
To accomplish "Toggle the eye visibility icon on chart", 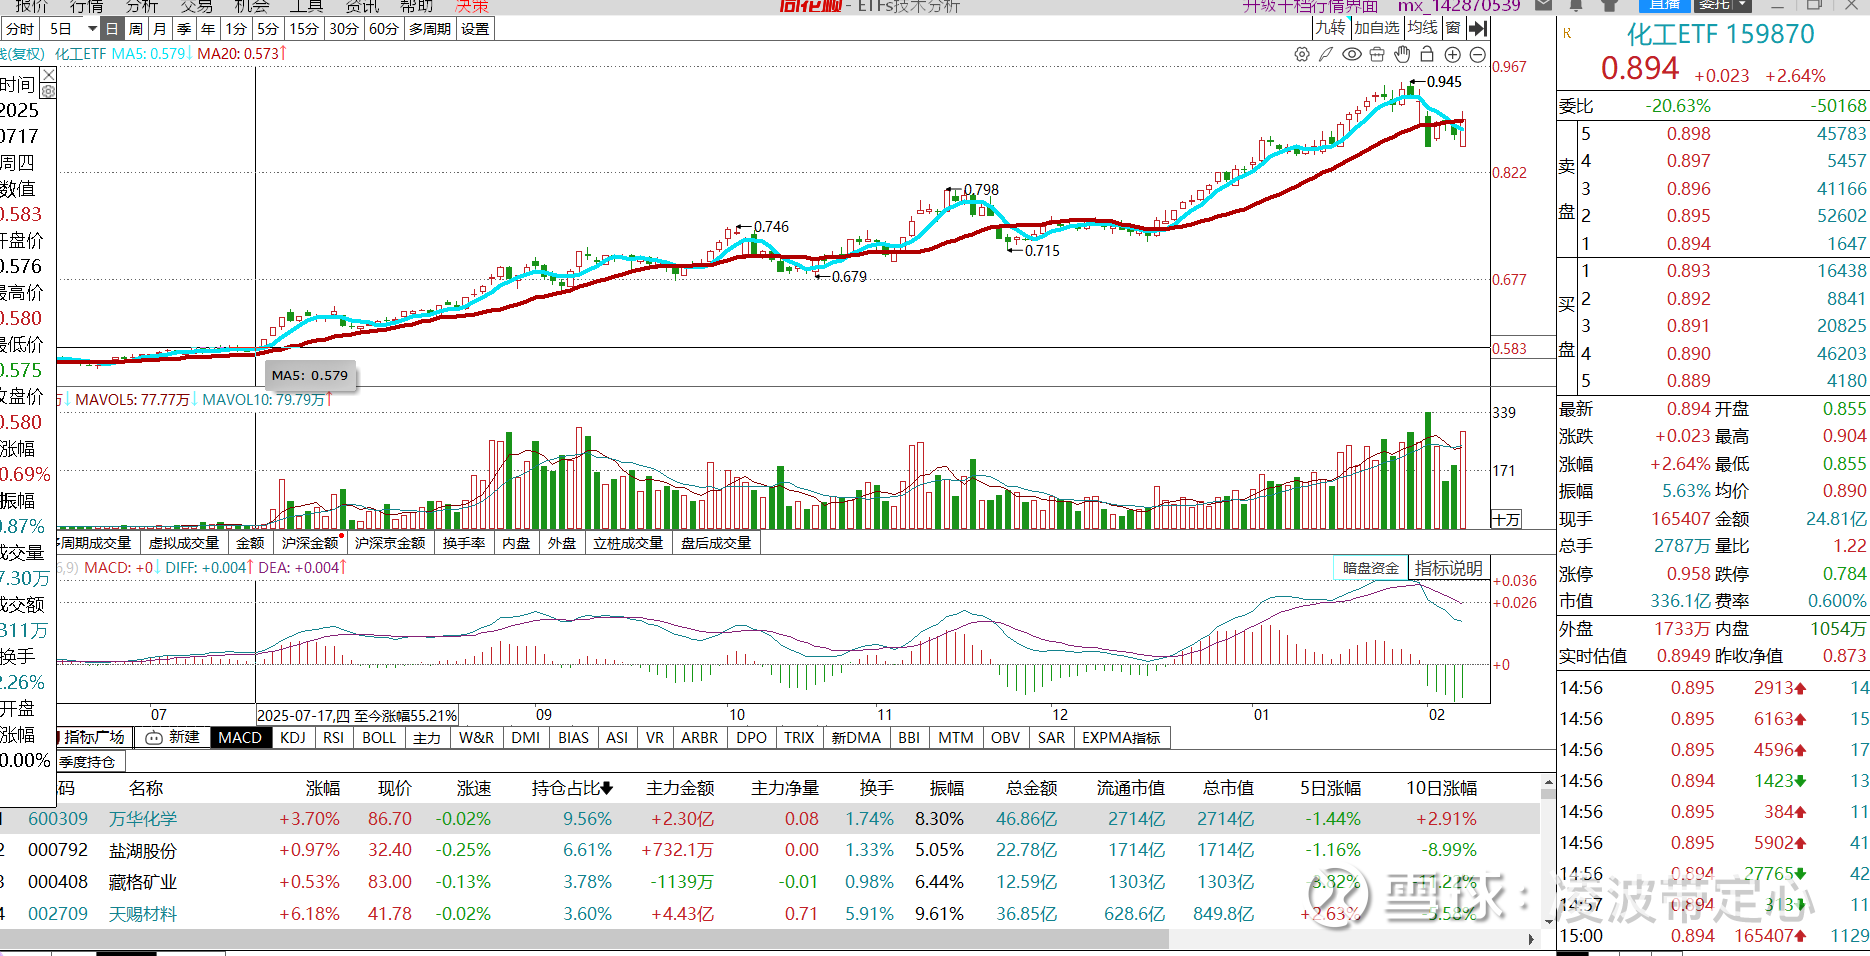I will click(1352, 54).
